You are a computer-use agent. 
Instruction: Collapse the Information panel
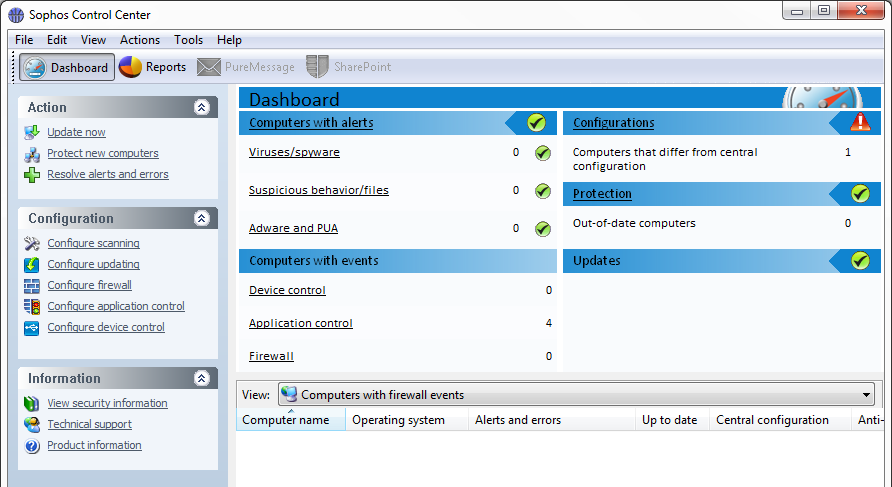tap(201, 378)
